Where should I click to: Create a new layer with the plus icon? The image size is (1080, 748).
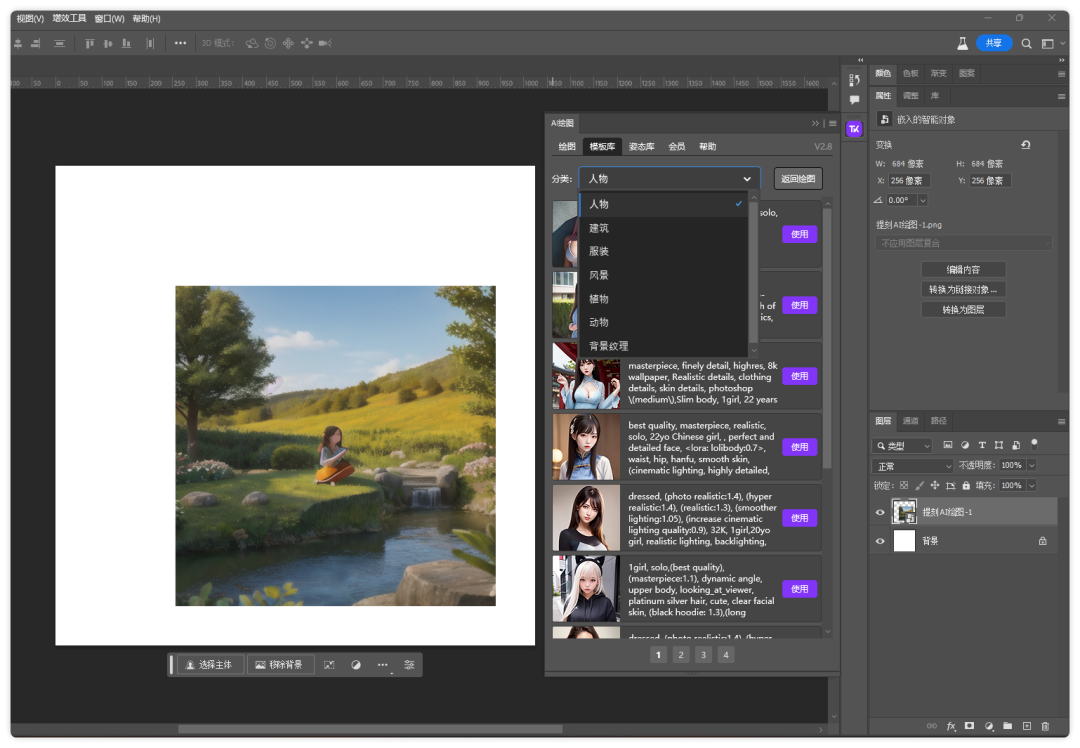[1026, 726]
